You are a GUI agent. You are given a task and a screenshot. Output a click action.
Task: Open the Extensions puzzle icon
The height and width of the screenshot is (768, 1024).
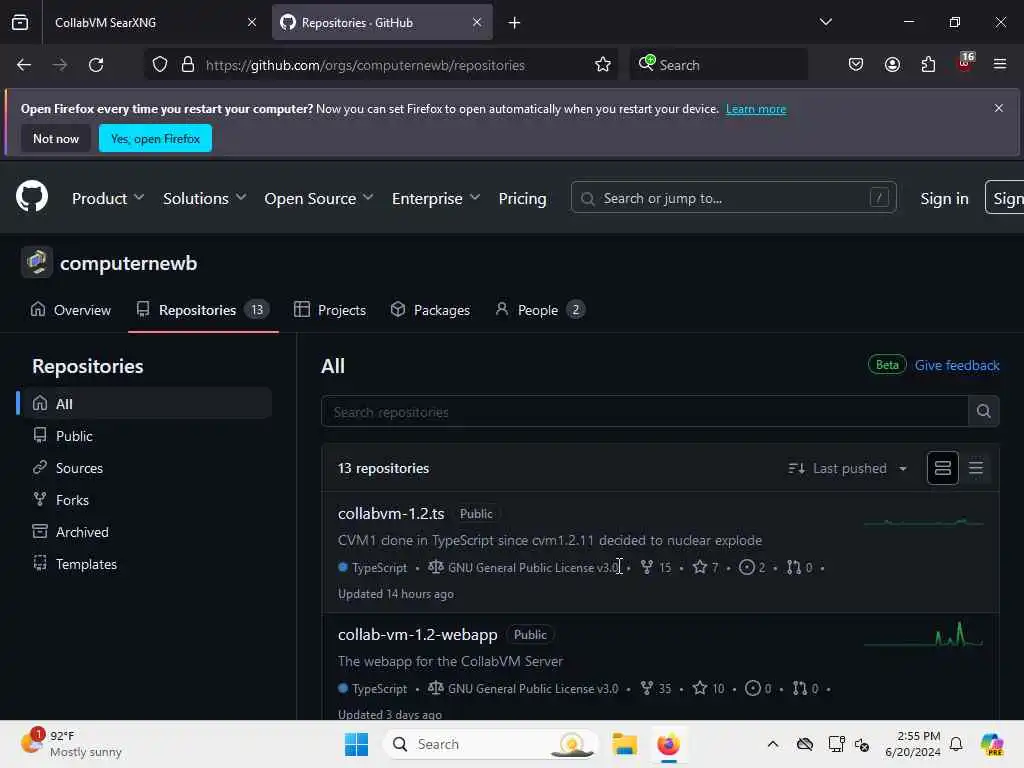[928, 65]
